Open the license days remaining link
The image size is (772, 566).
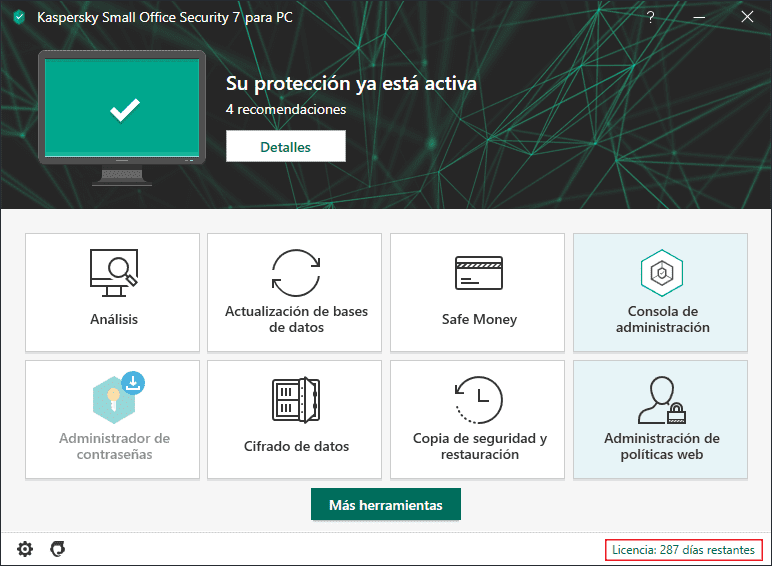pos(684,549)
